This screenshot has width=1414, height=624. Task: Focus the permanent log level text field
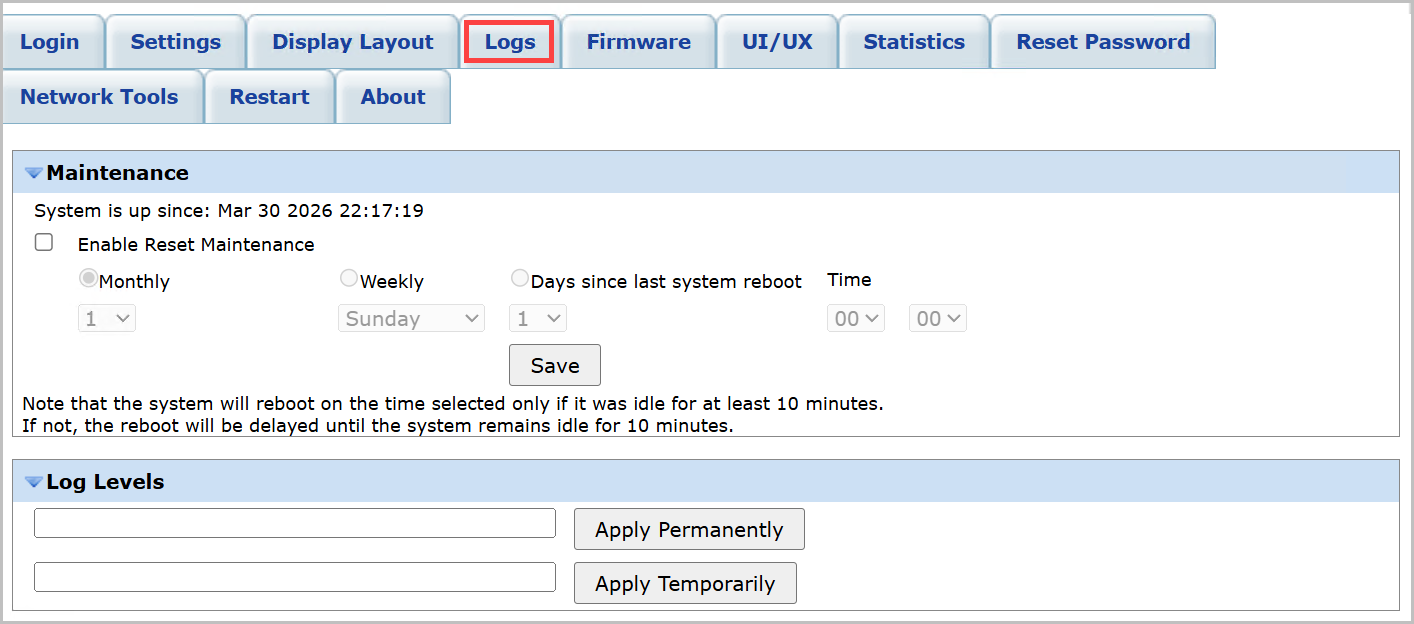tap(295, 523)
